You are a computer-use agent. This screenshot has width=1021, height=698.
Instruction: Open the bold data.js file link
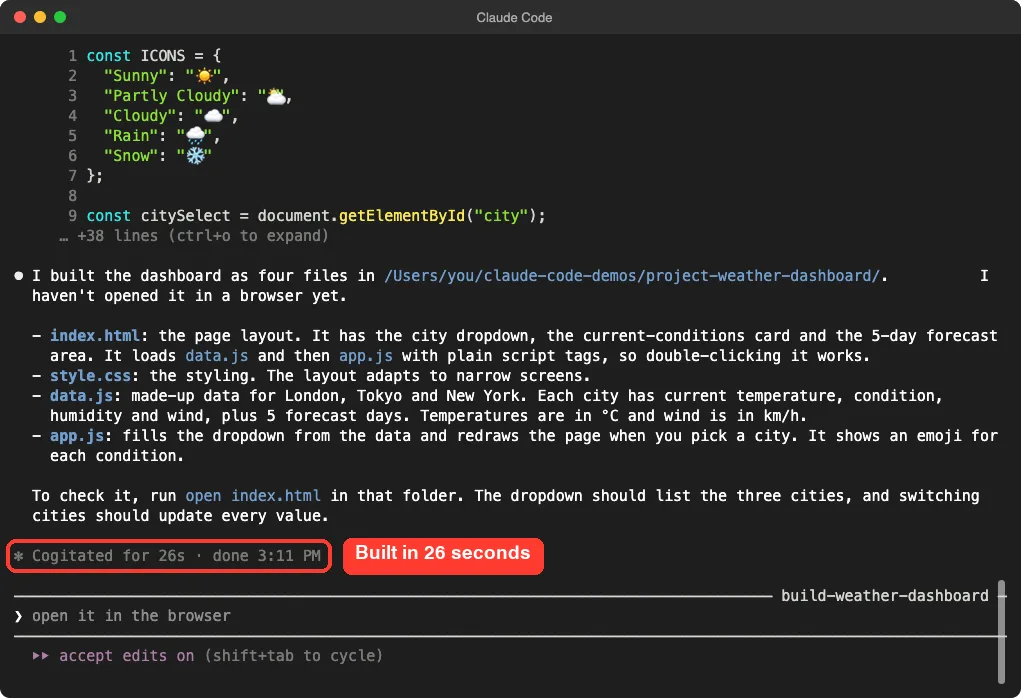81,396
